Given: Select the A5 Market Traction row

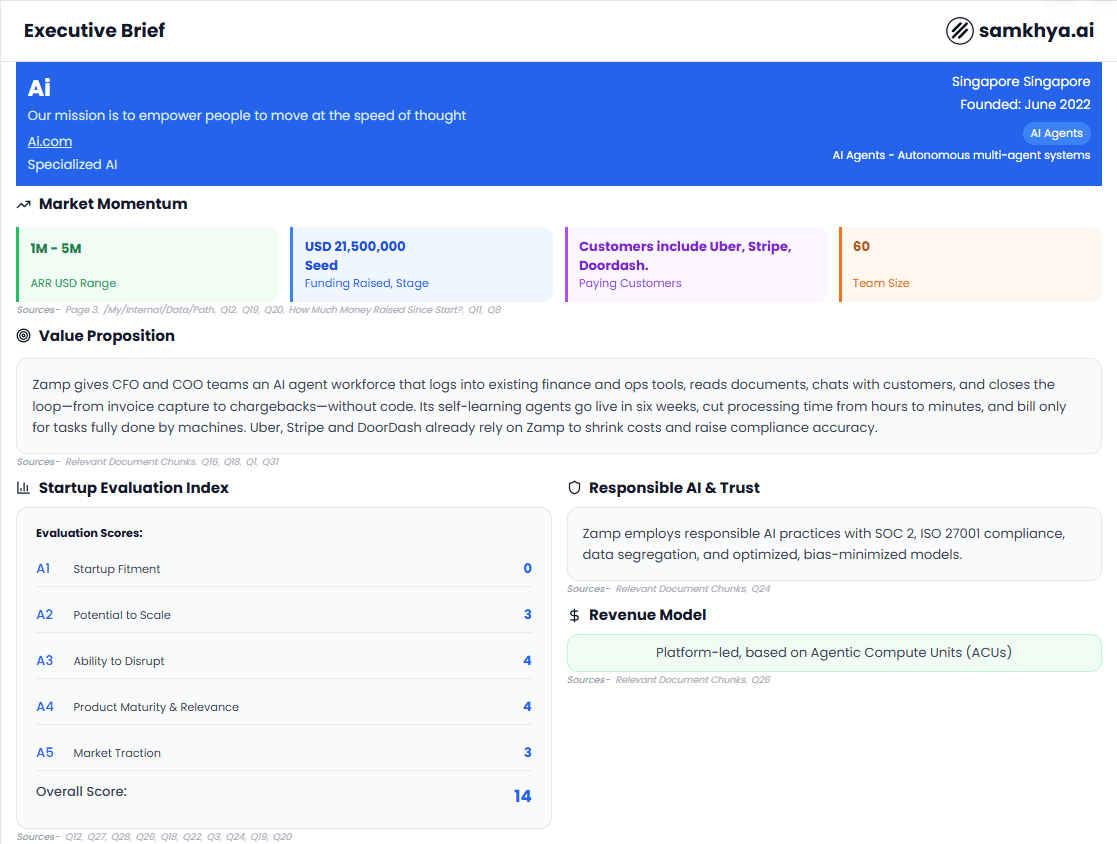Looking at the screenshot, I should pos(284,753).
